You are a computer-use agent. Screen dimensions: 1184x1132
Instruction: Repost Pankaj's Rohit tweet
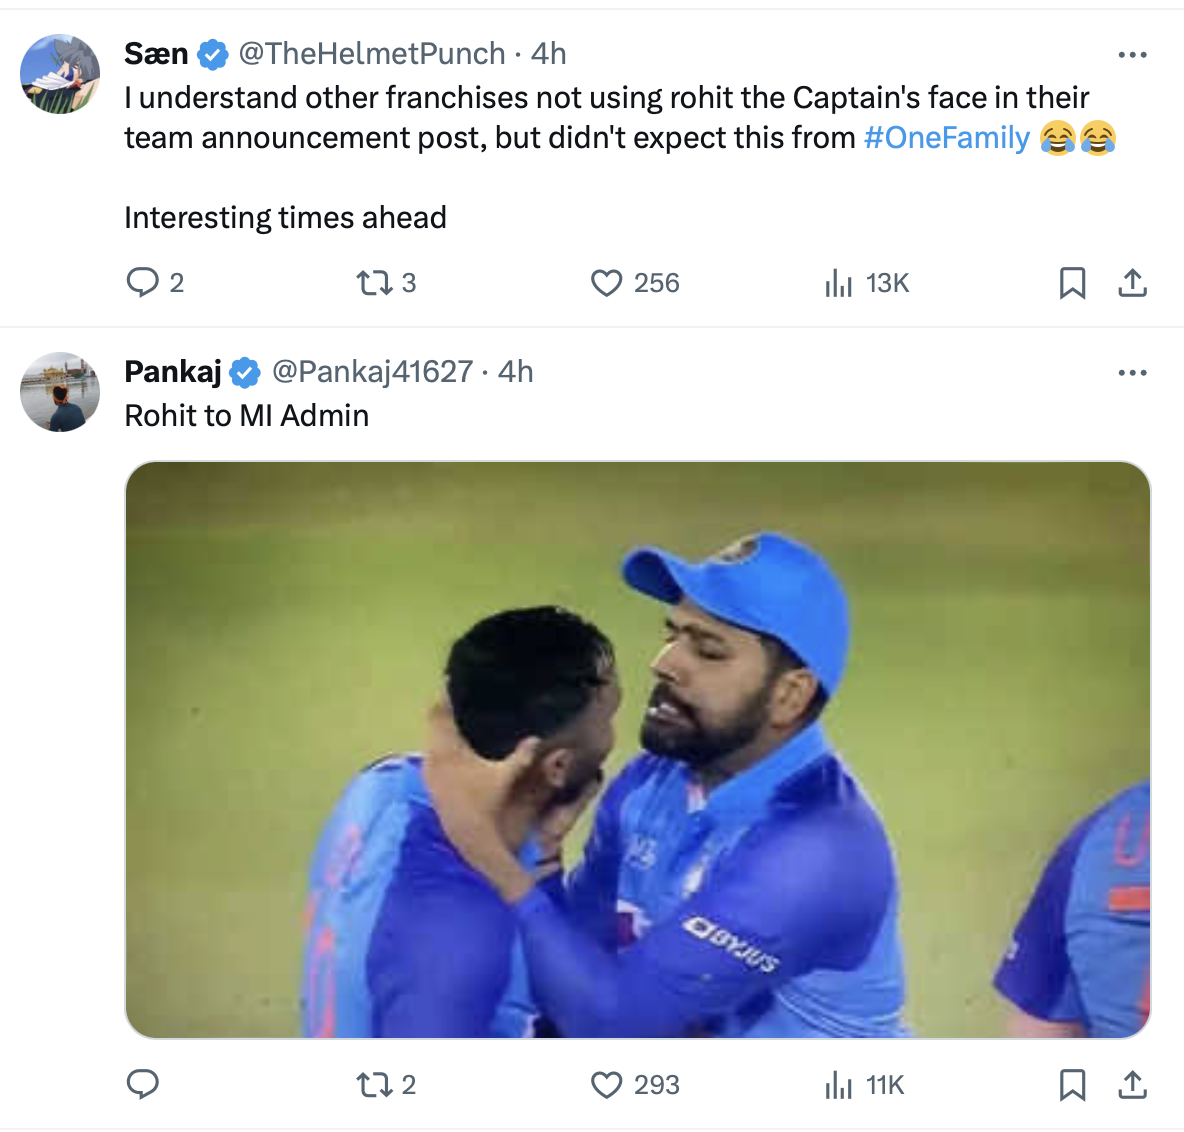[x=374, y=1085]
